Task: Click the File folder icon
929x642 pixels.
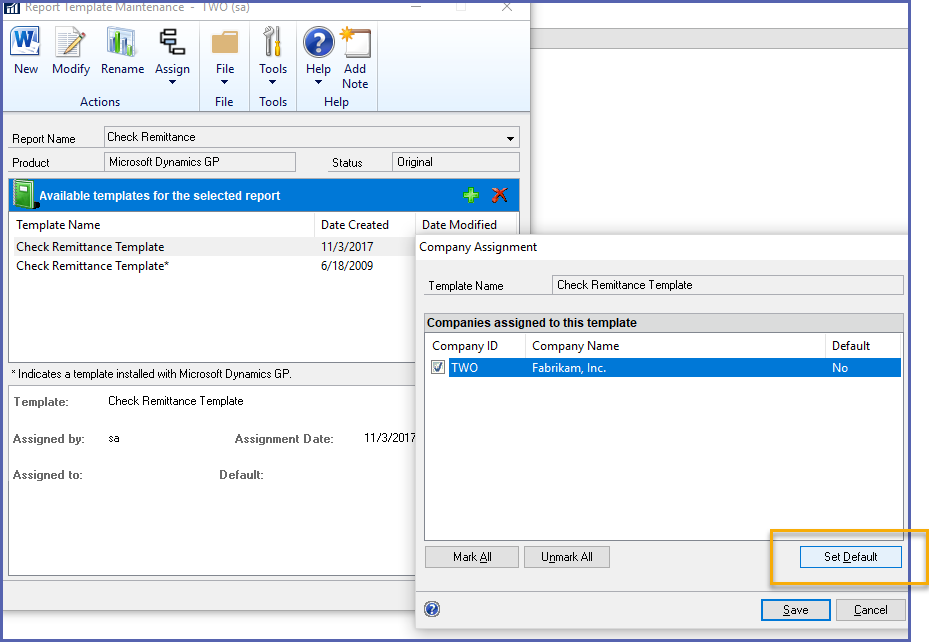Action: click(x=225, y=42)
